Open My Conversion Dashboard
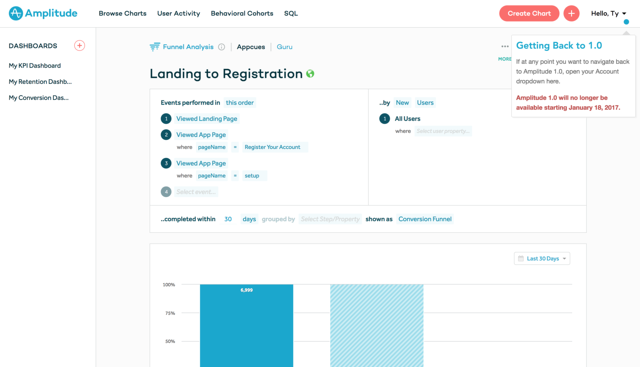640x367 pixels. [x=38, y=98]
